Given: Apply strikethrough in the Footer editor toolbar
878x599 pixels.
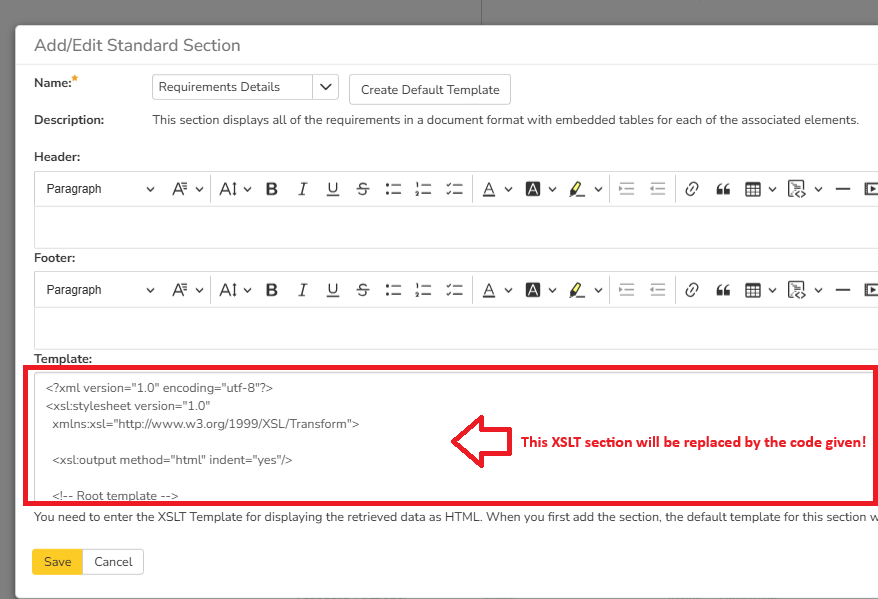Looking at the screenshot, I should 363,290.
